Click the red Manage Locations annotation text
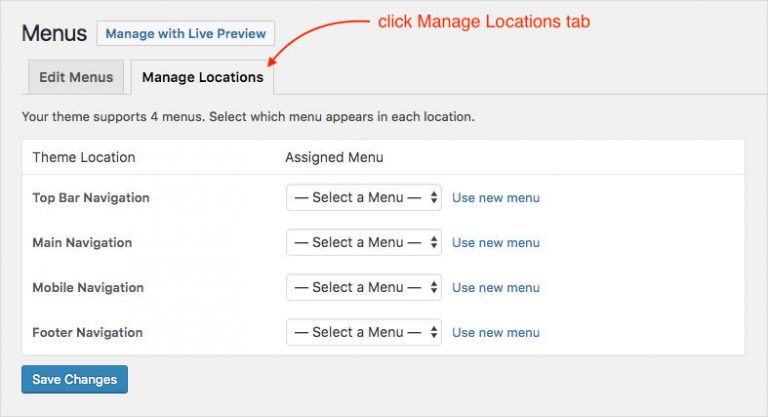The width and height of the screenshot is (768, 417). [484, 22]
